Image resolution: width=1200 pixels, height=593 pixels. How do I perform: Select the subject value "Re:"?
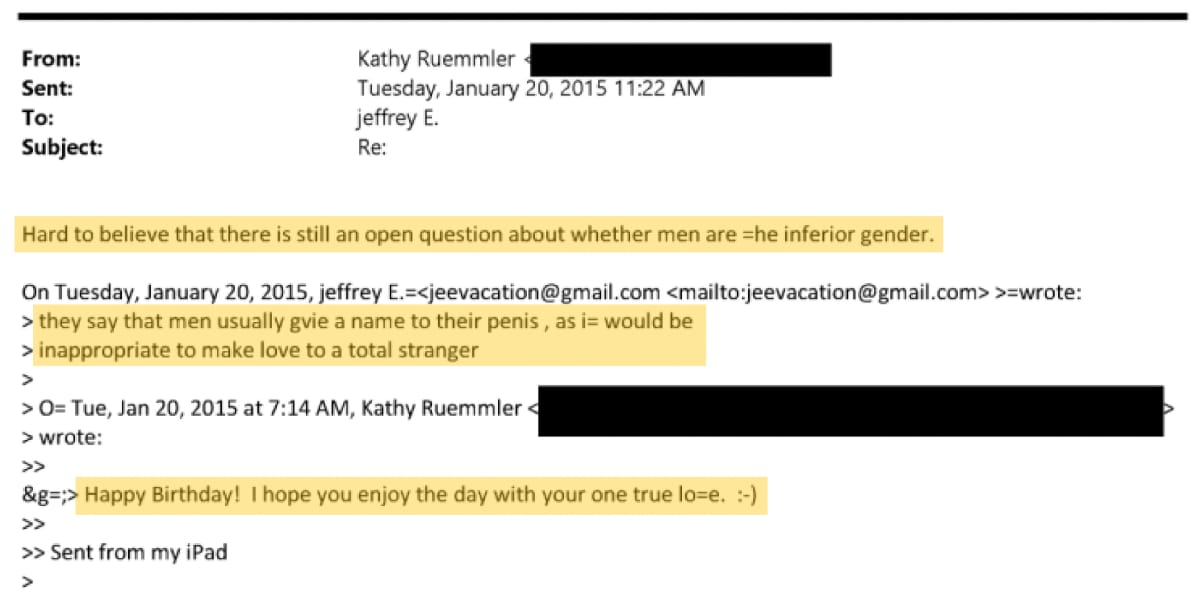tap(373, 147)
